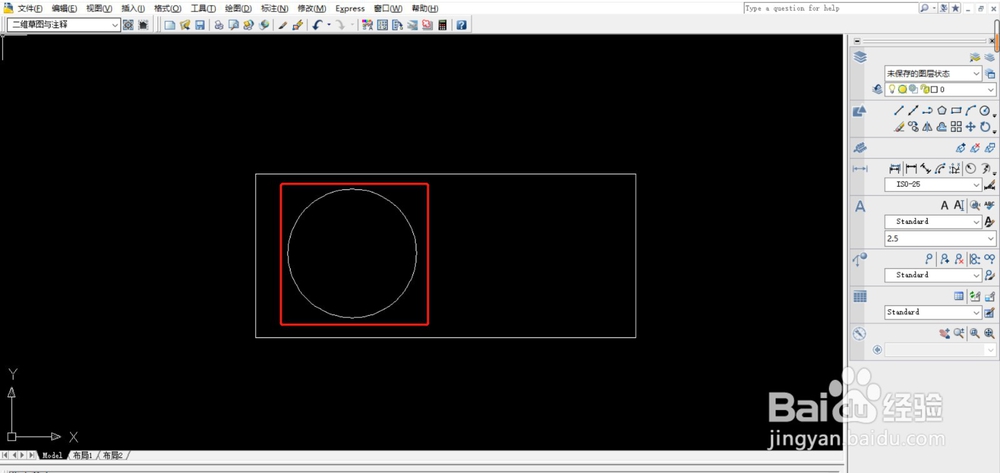
Task: Expand the undo history dropdown arrow
Action: click(x=329, y=25)
